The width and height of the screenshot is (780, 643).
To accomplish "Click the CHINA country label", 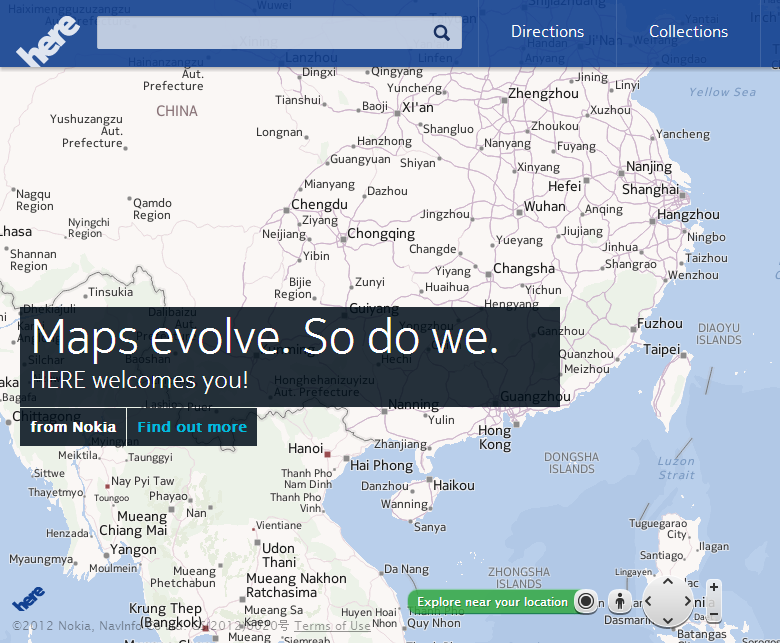I will (x=177, y=111).
